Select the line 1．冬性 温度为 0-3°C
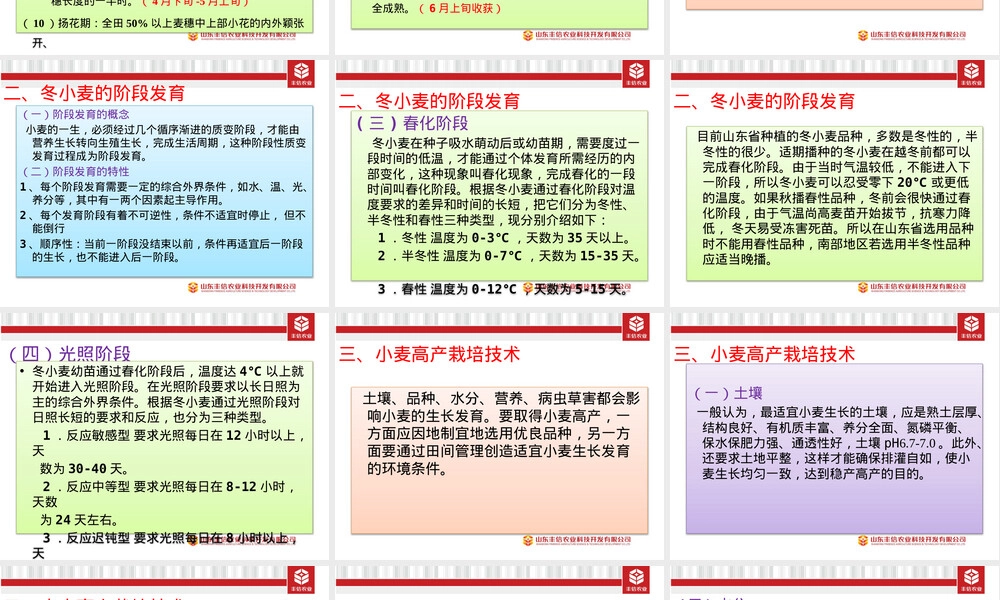Viewport: 1000px width, 600px height. [x=504, y=238]
